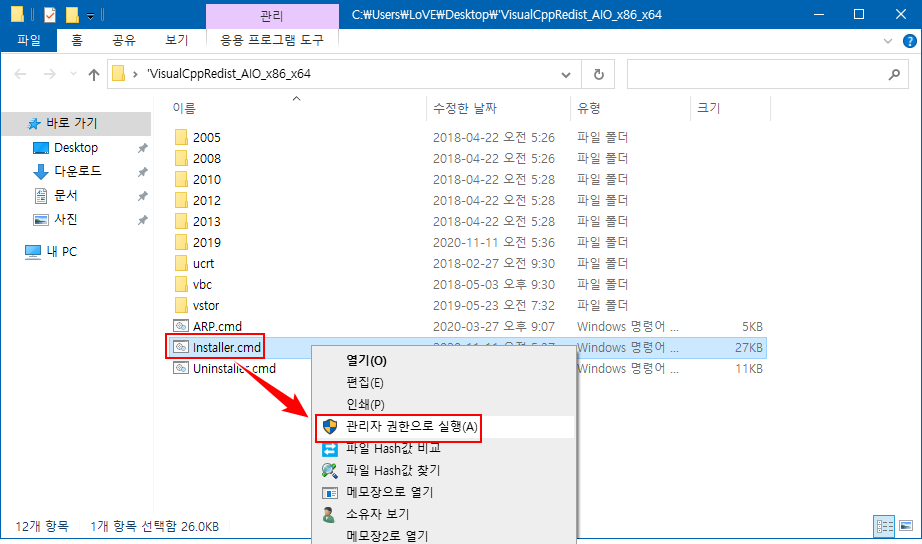Click the pin icon beside 문서

[x=142, y=196]
